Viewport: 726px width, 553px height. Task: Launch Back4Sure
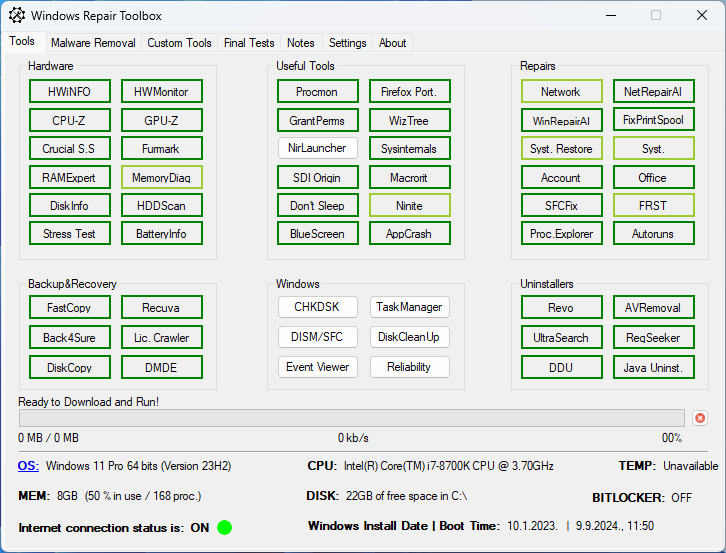(69, 337)
